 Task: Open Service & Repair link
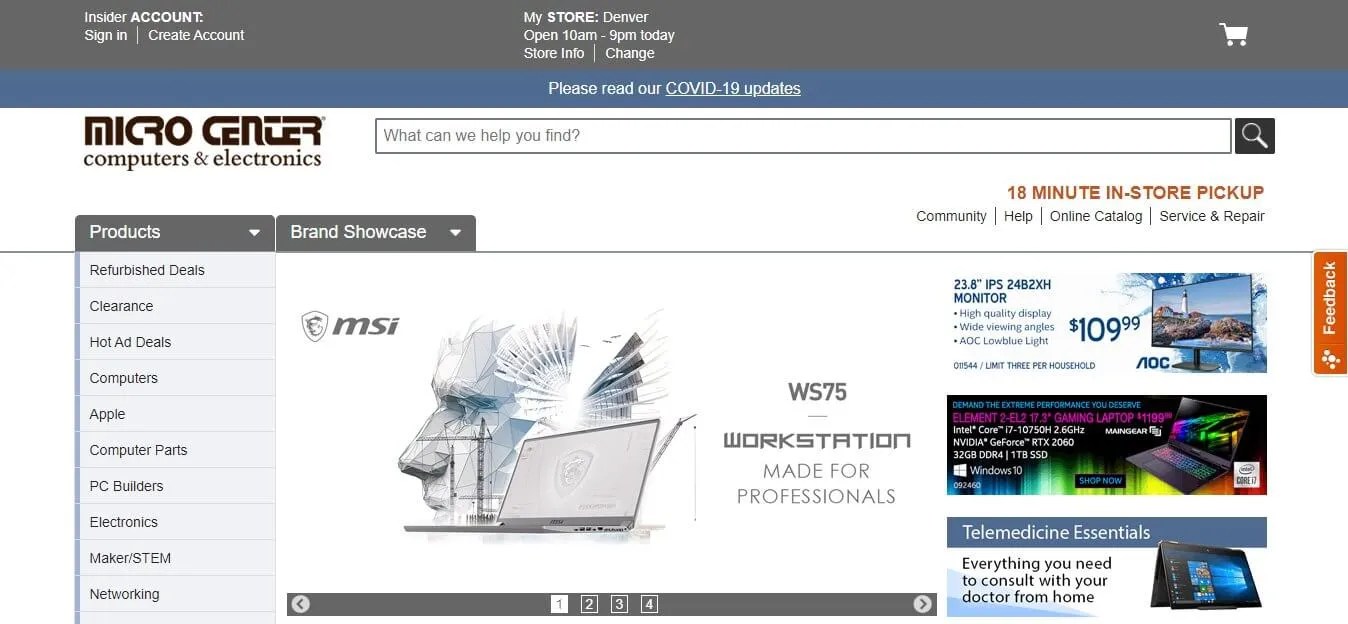click(x=1212, y=216)
